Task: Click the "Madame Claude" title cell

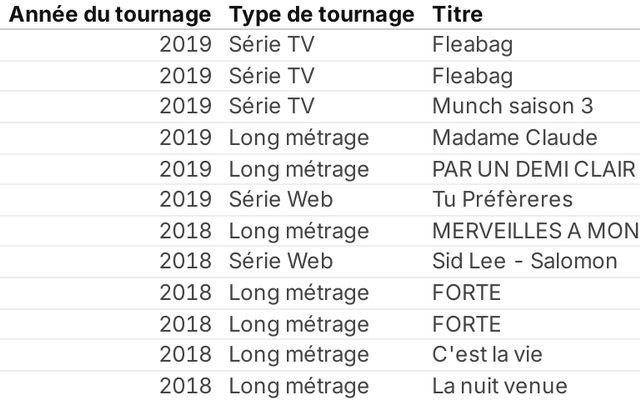Action: coord(514,137)
